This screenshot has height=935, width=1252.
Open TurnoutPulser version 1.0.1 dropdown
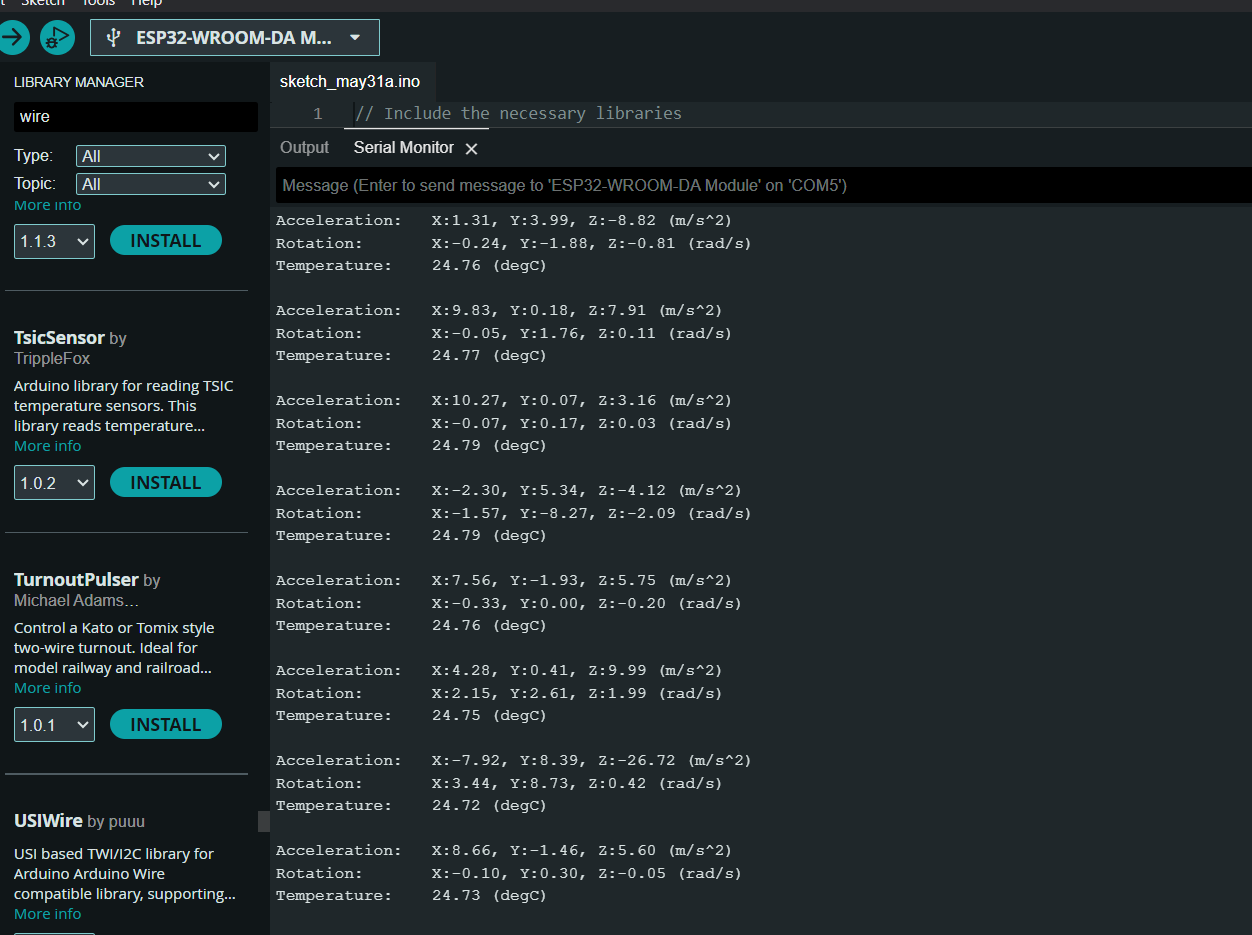pos(54,725)
